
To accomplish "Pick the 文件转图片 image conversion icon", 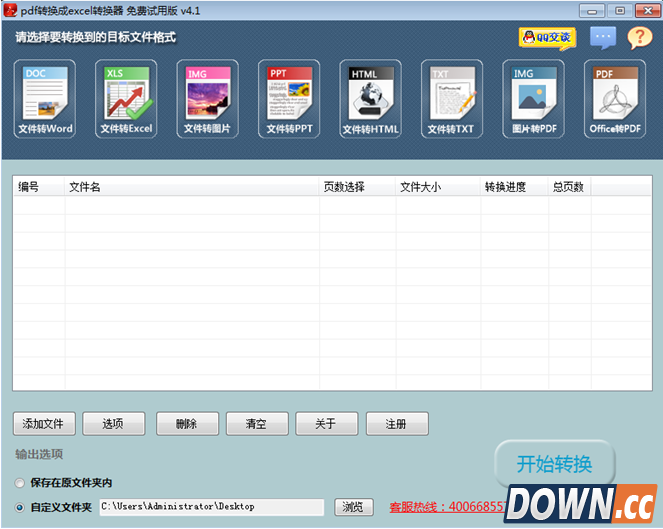I will point(208,99).
